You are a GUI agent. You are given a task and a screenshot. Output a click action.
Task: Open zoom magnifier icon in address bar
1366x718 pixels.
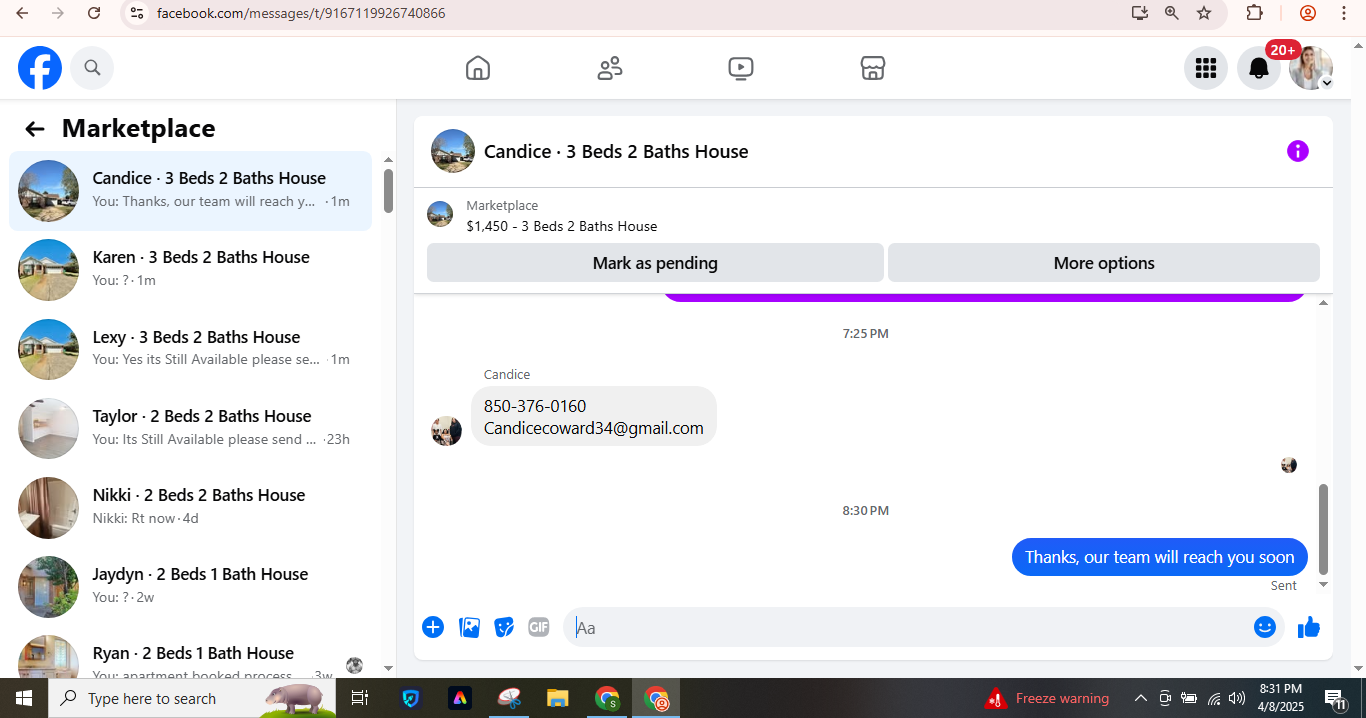[x=1171, y=13]
